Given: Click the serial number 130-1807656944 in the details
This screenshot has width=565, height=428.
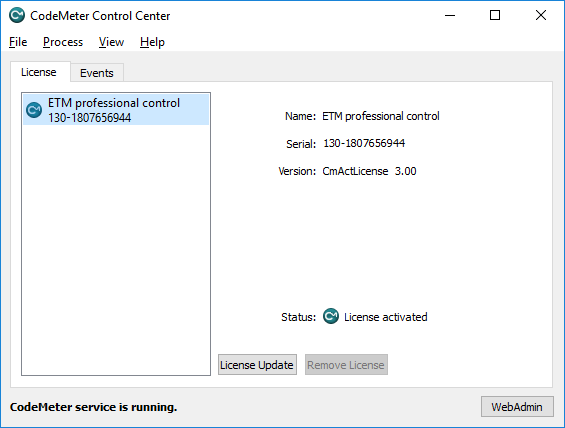Looking at the screenshot, I should (x=364, y=143).
